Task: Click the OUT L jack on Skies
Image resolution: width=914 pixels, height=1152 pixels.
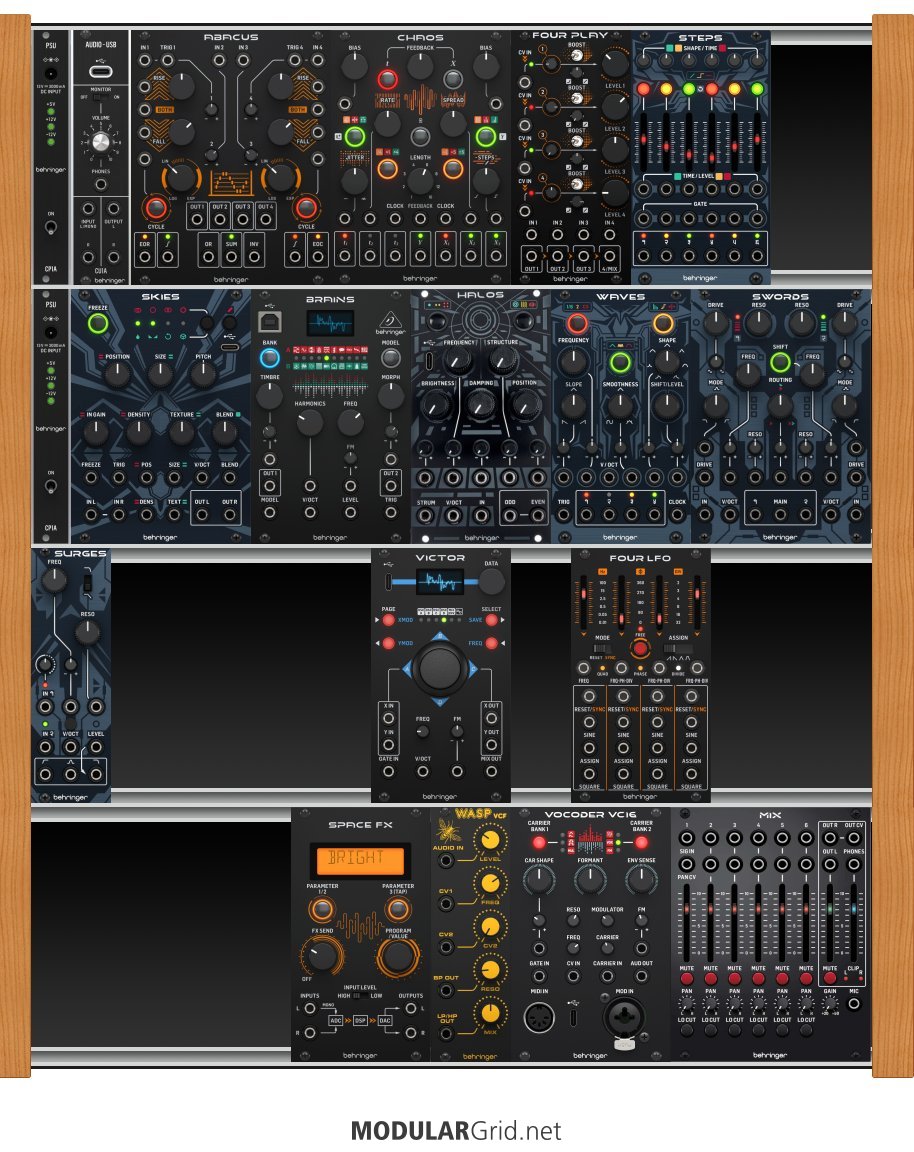Action: pos(202,515)
